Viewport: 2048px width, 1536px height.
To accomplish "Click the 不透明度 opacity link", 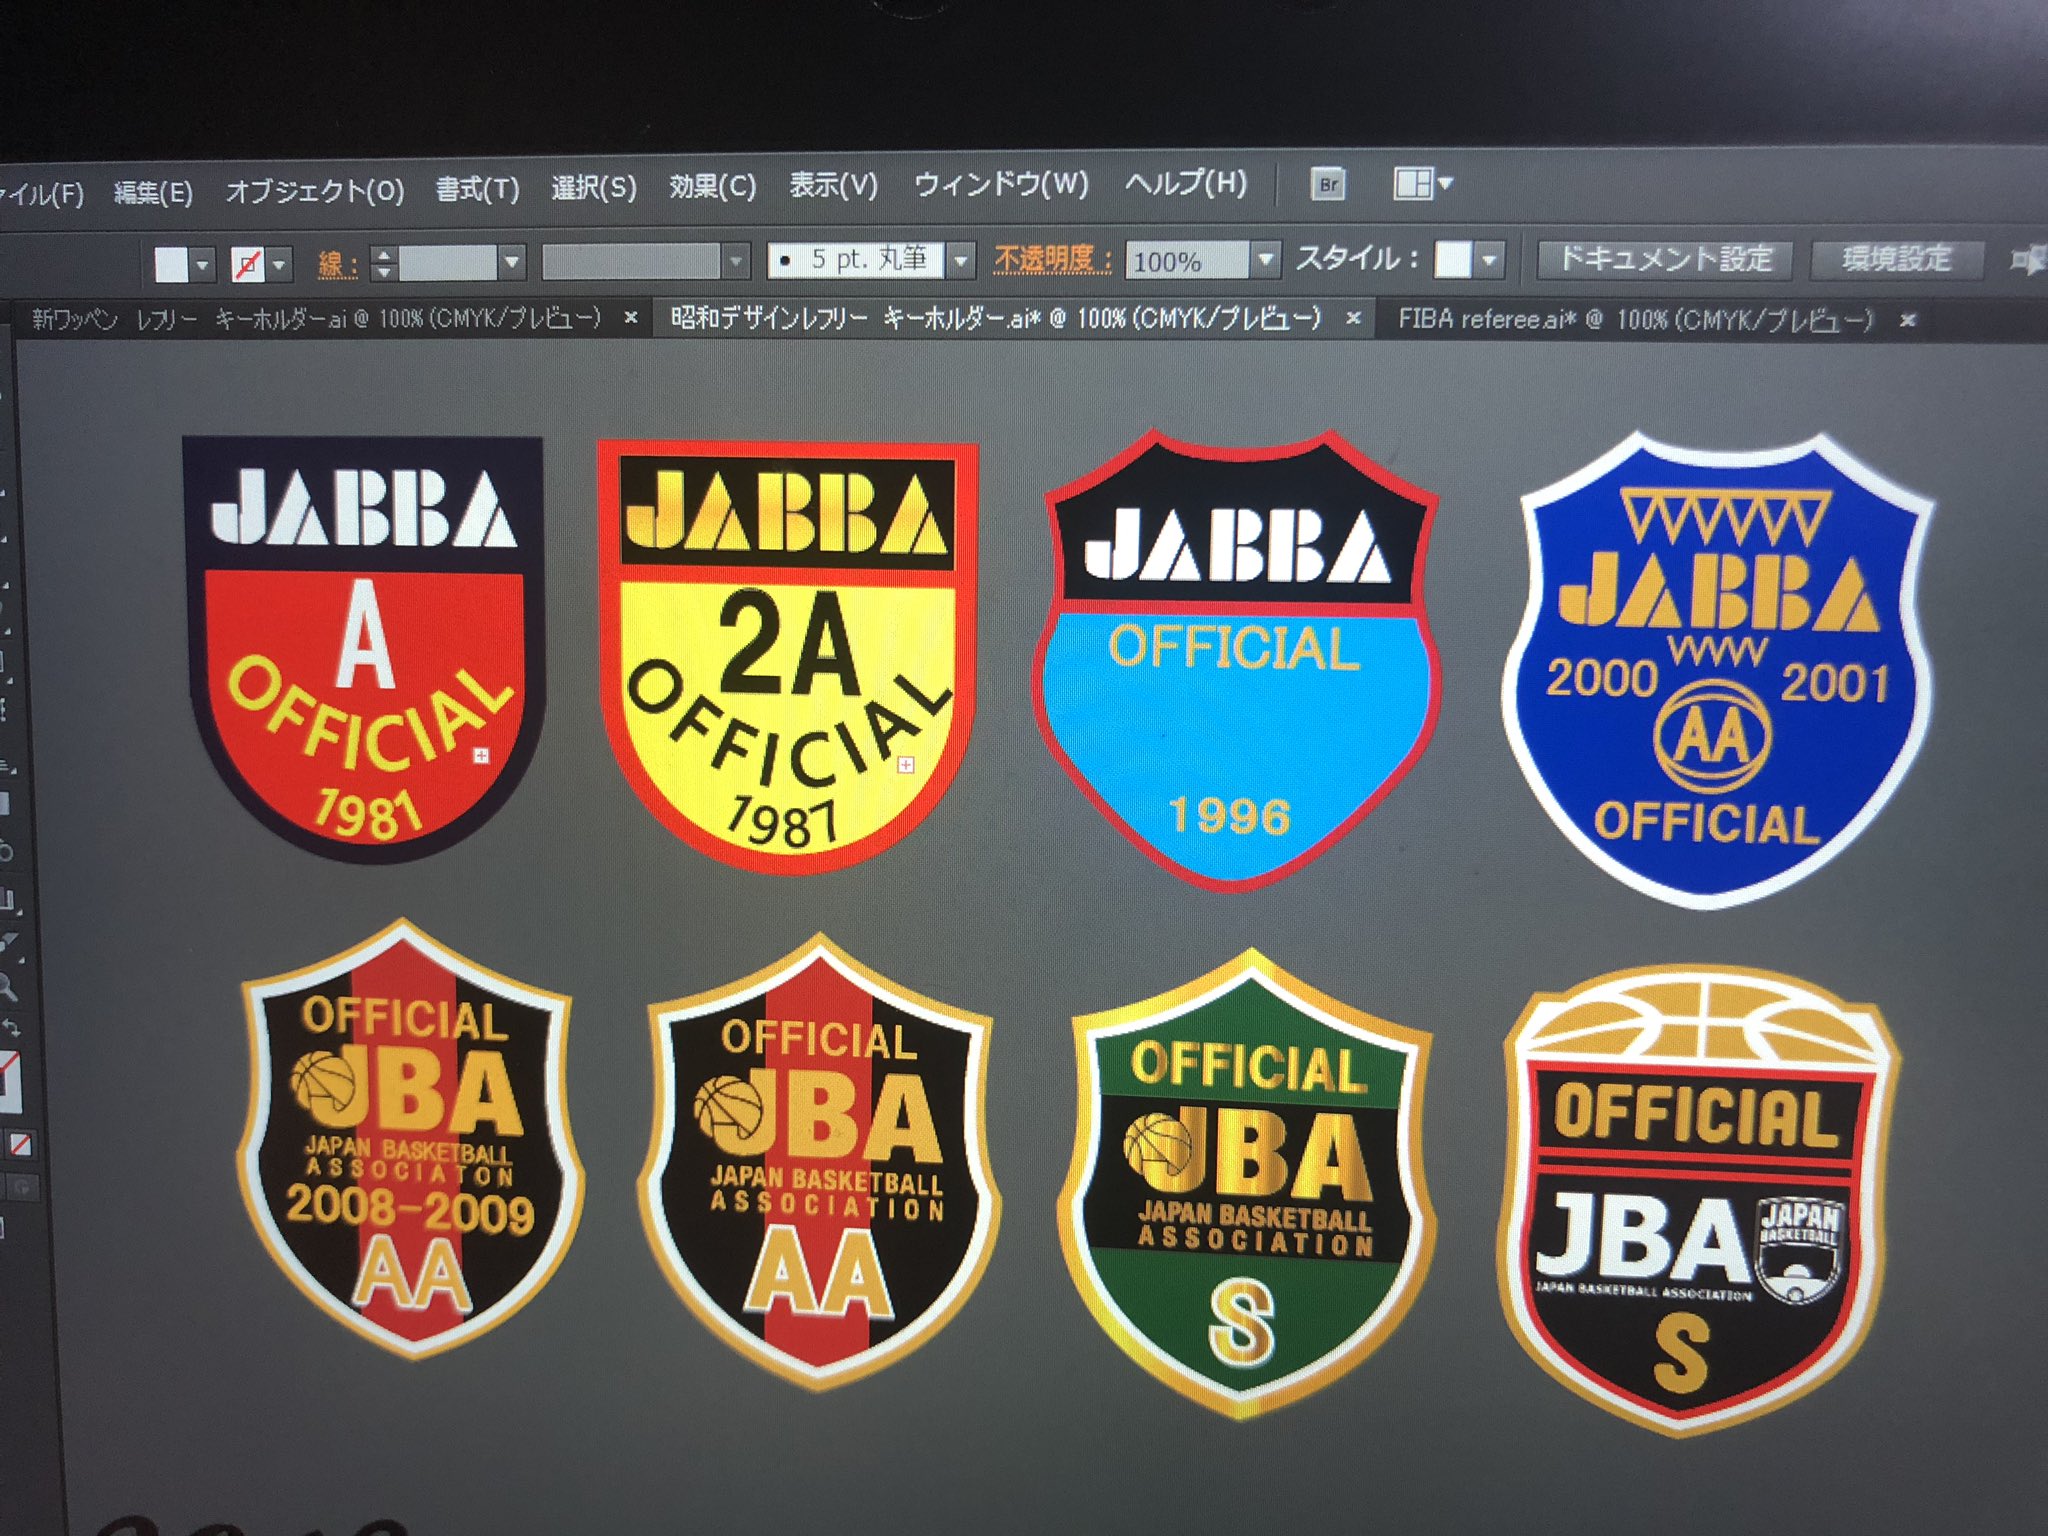I will (1053, 260).
